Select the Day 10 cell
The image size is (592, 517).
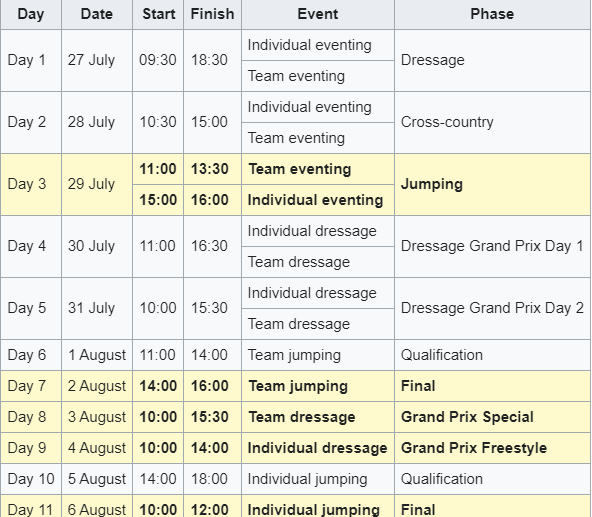(x=31, y=479)
